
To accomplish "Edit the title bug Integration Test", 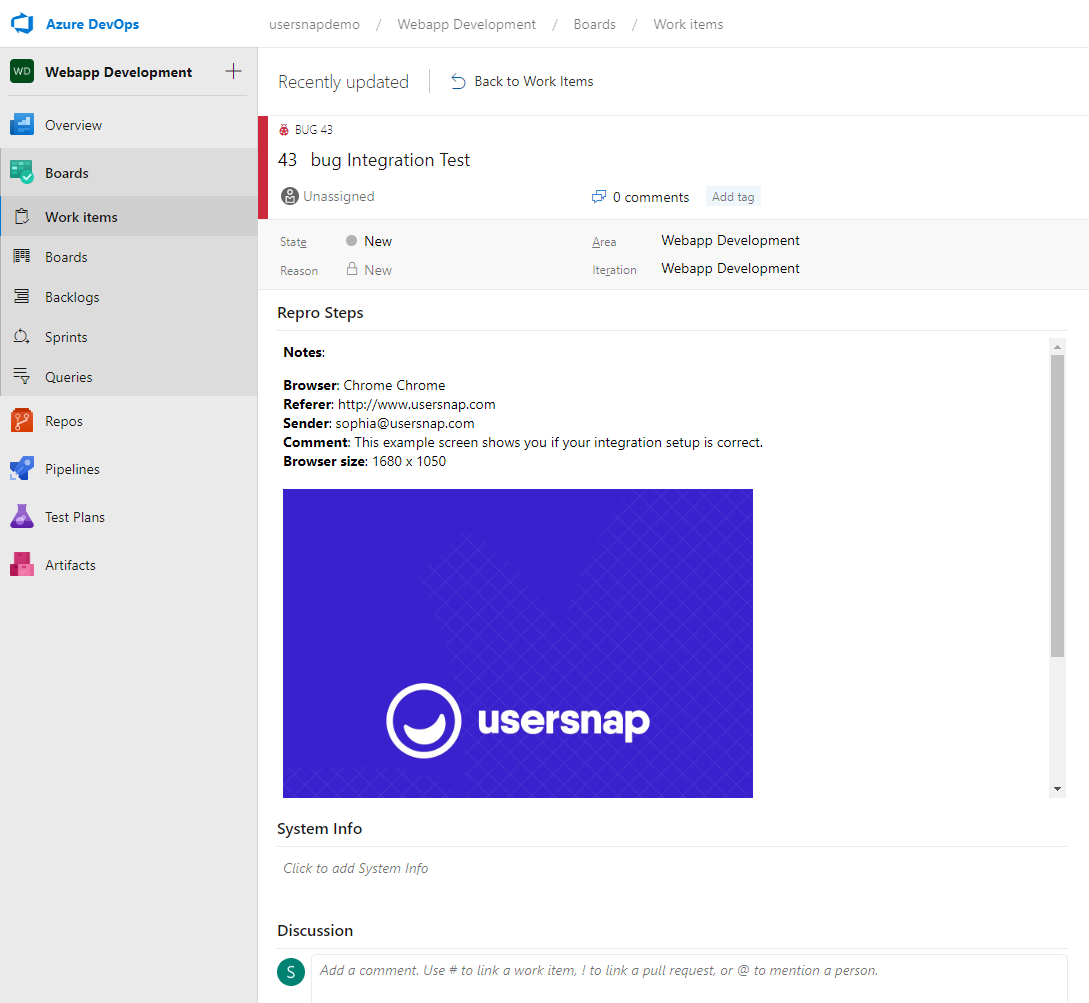I will click(390, 160).
